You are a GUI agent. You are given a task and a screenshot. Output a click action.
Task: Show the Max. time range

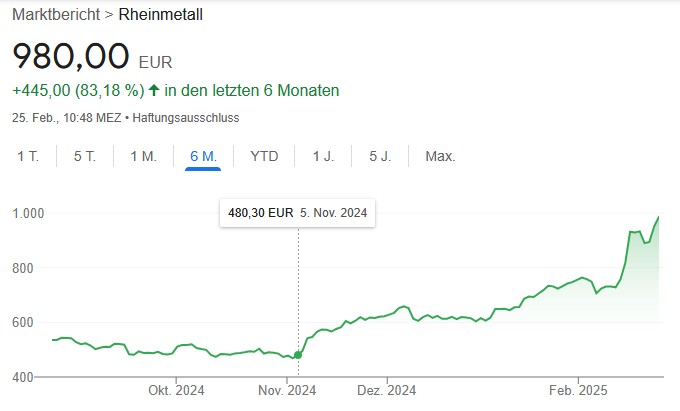pos(440,156)
